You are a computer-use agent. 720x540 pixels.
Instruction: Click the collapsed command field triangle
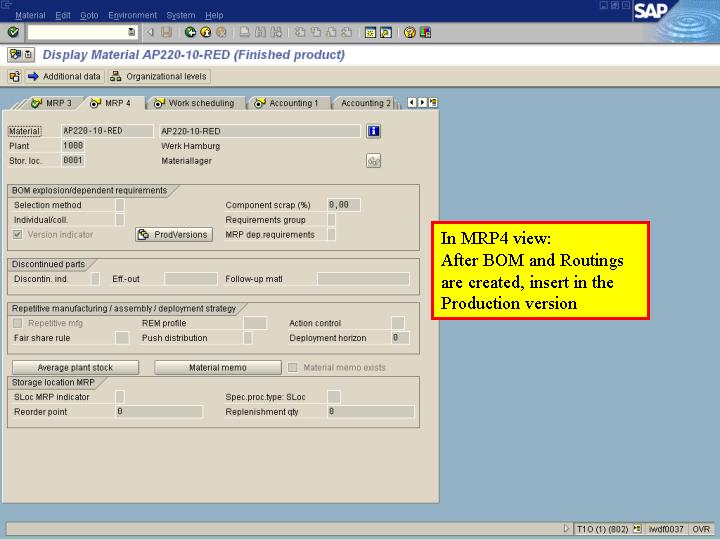150,32
